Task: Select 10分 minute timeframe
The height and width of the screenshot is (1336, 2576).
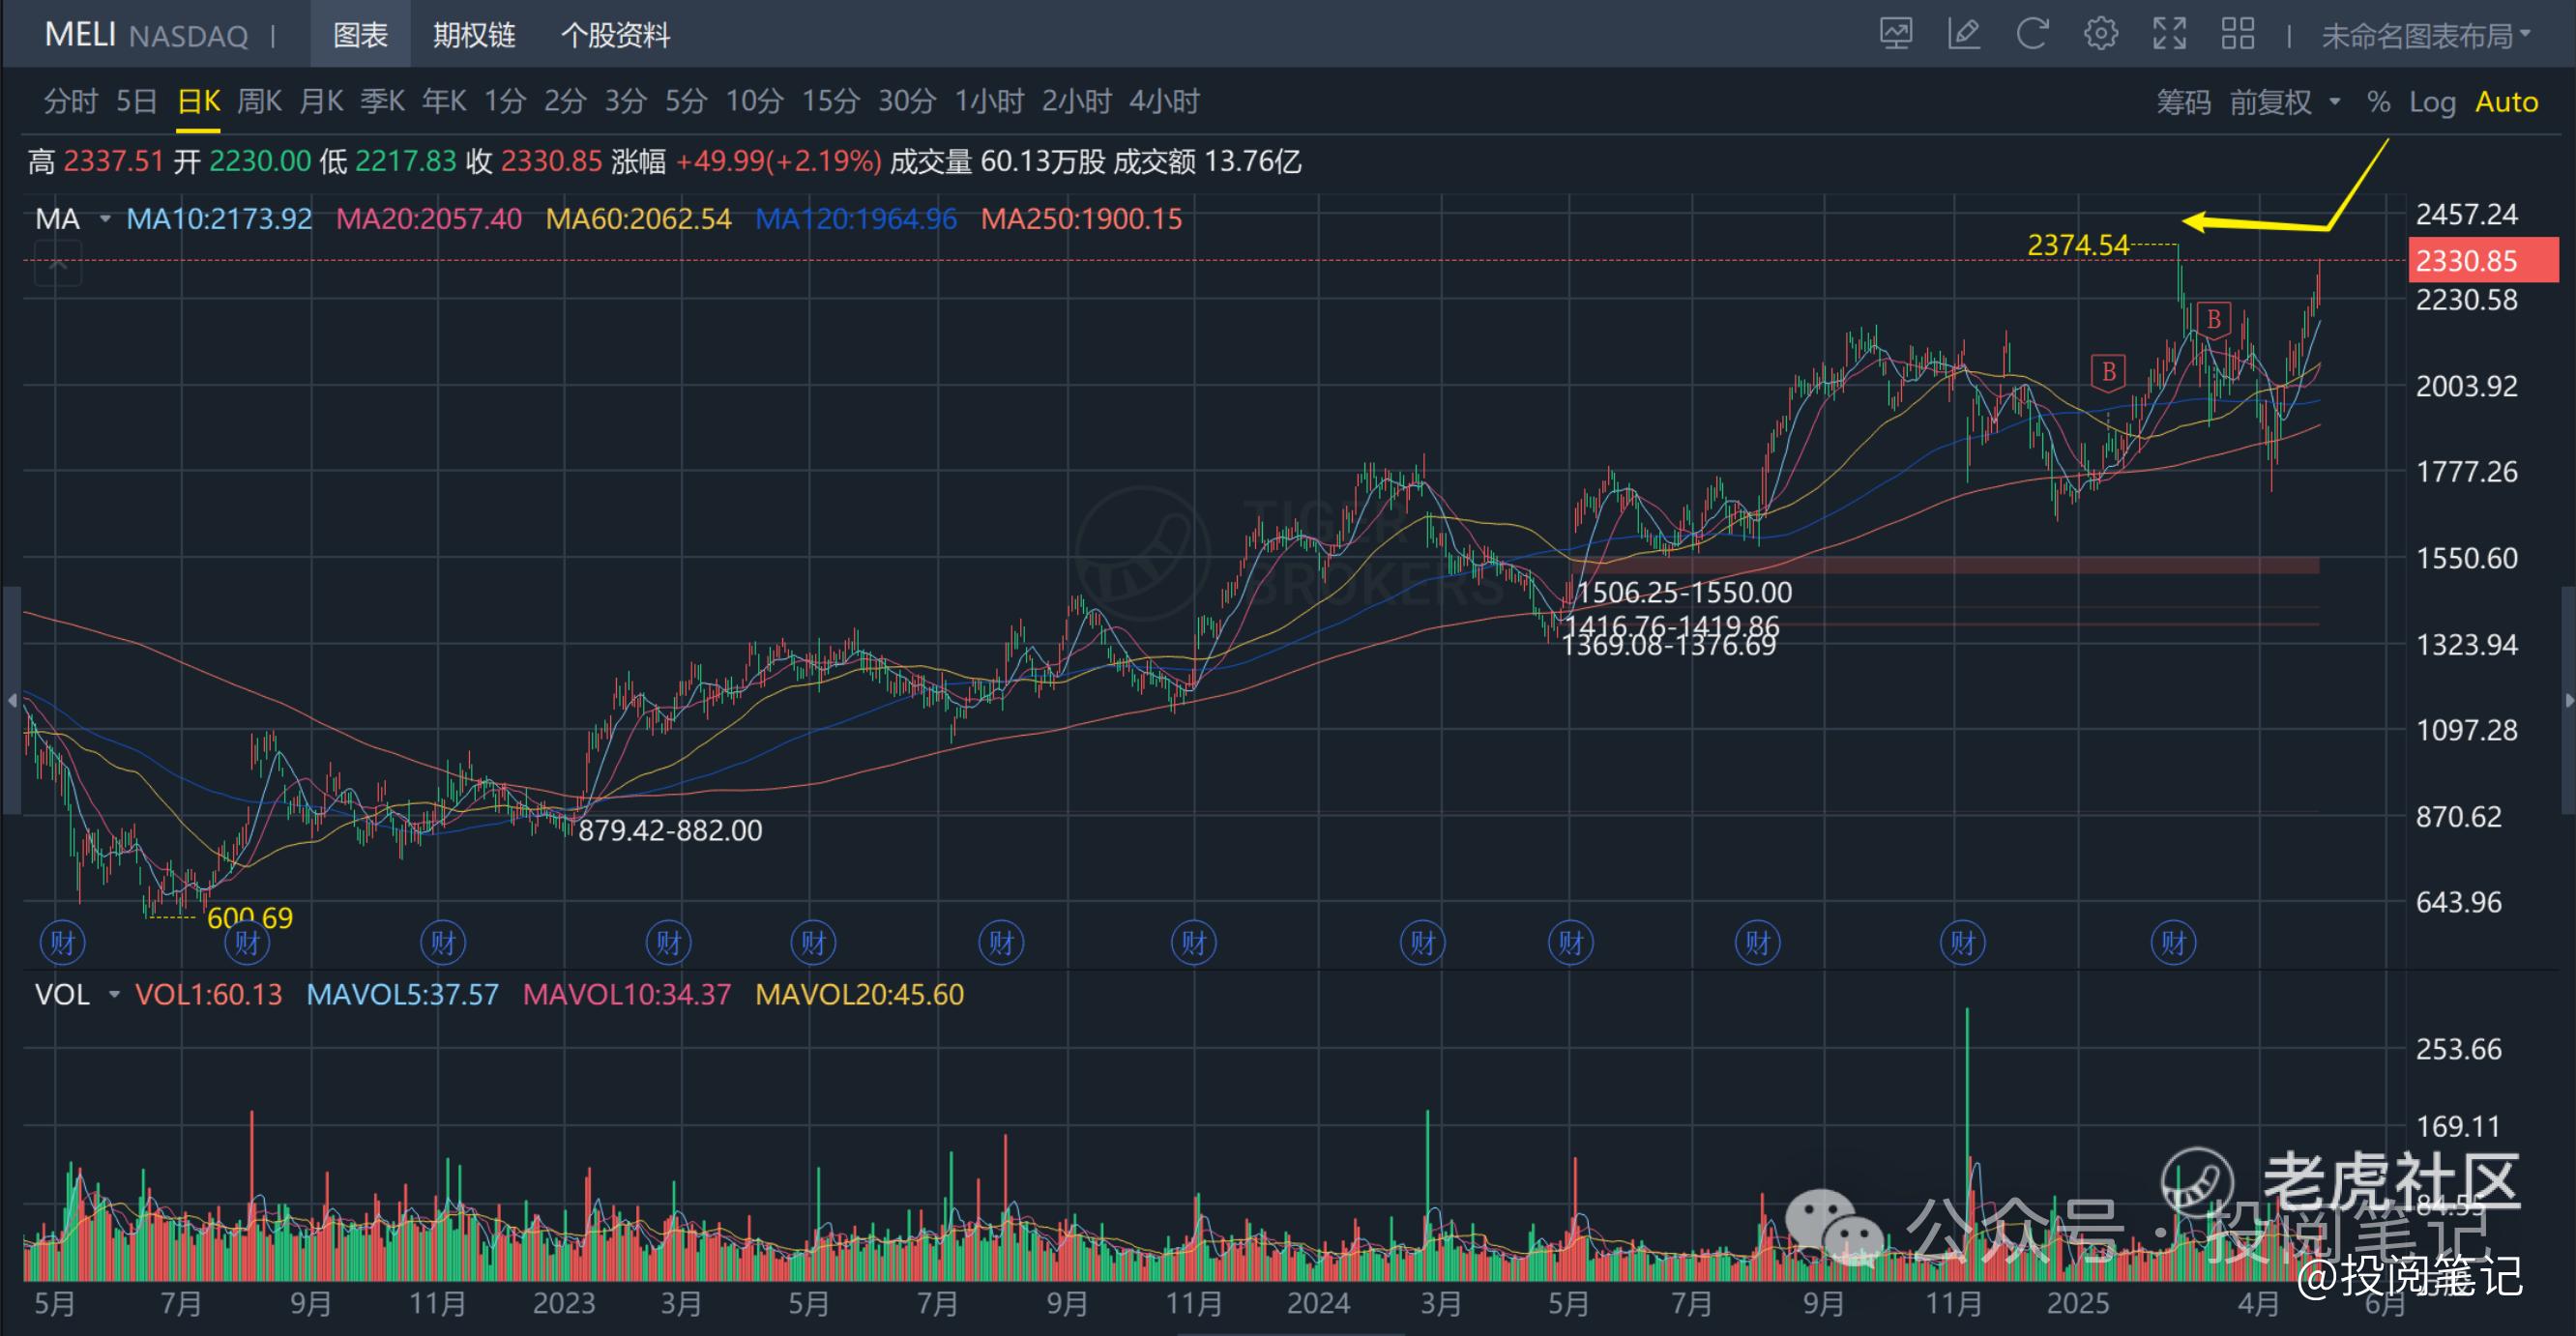Action: (754, 101)
